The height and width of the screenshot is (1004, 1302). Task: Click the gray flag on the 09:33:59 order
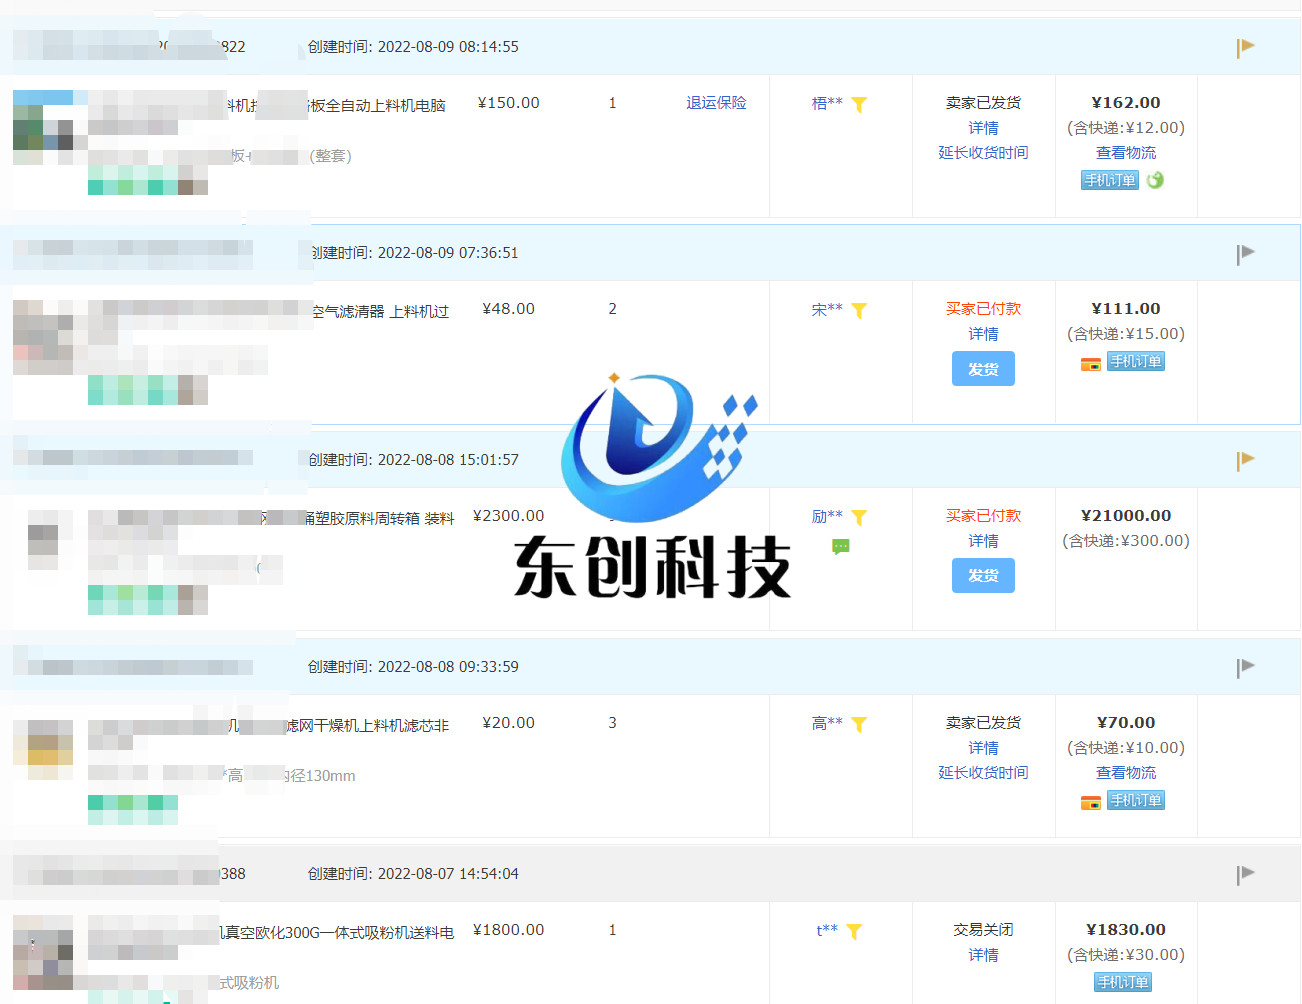pos(1245,667)
